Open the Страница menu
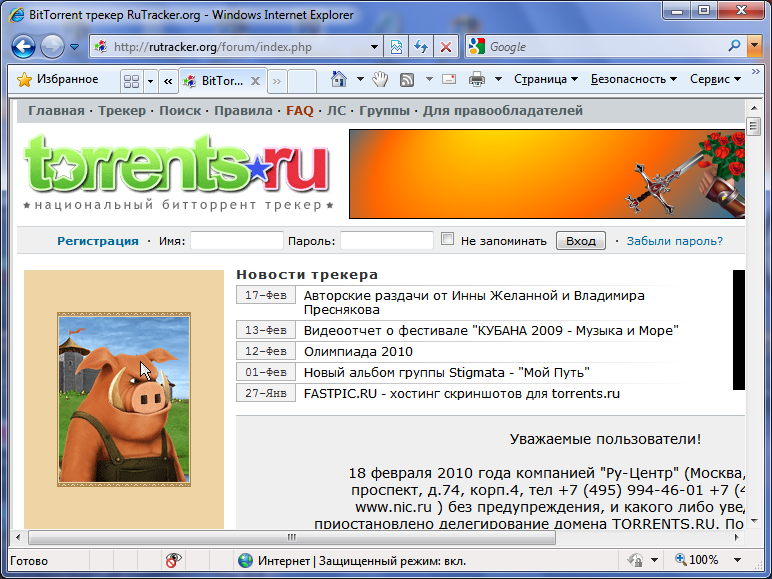The image size is (772, 579). point(546,79)
